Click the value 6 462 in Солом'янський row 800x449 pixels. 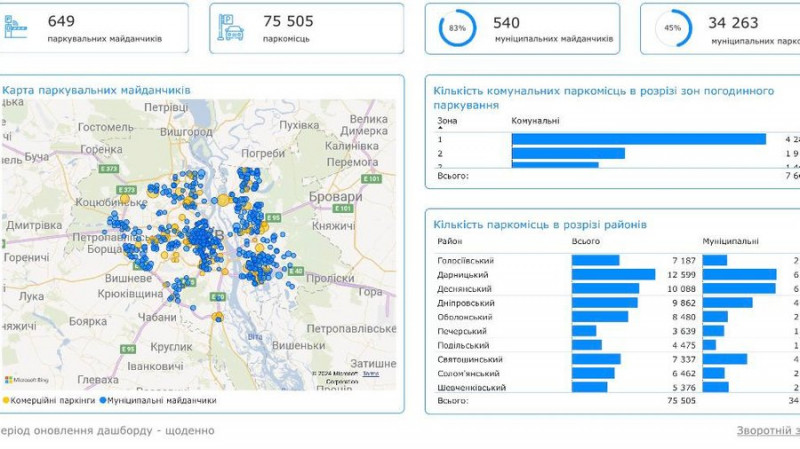pyautogui.click(x=684, y=373)
